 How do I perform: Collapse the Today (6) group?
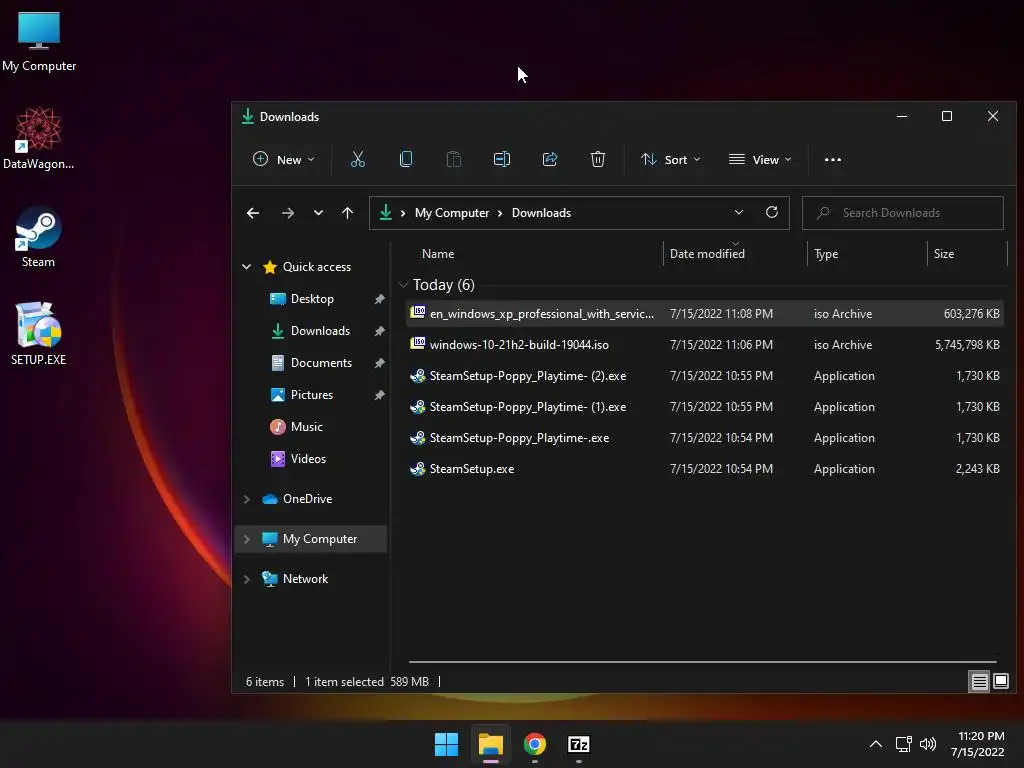click(x=403, y=285)
